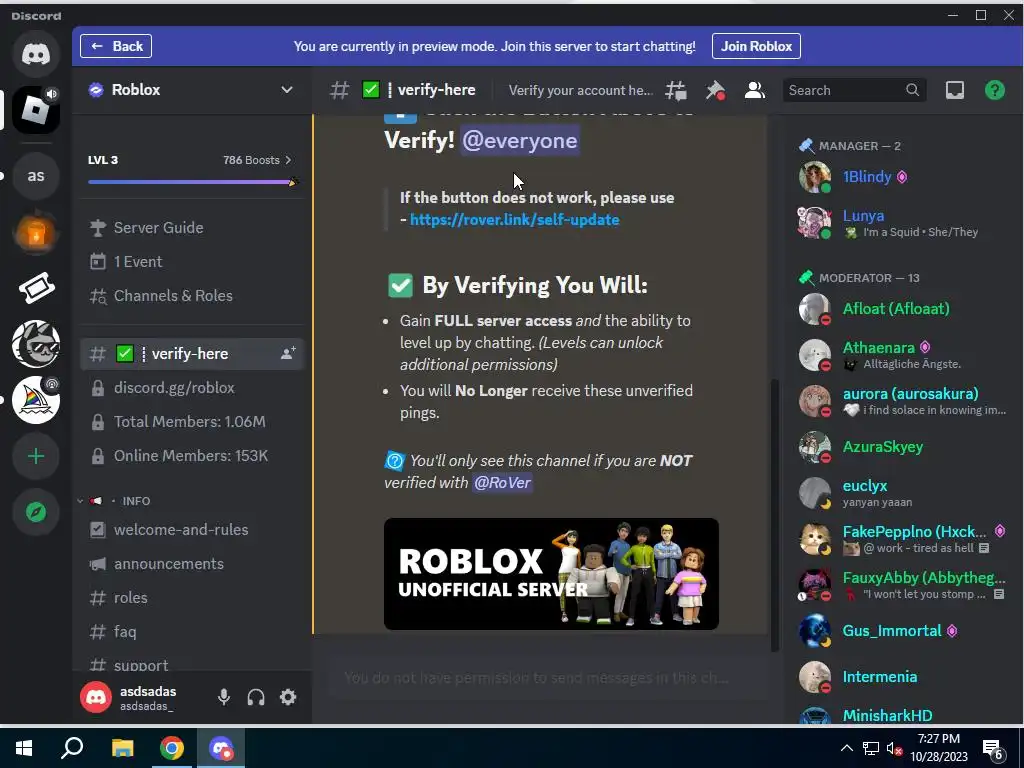
Task: Open File Explorer from taskbar
Action: (x=122, y=748)
